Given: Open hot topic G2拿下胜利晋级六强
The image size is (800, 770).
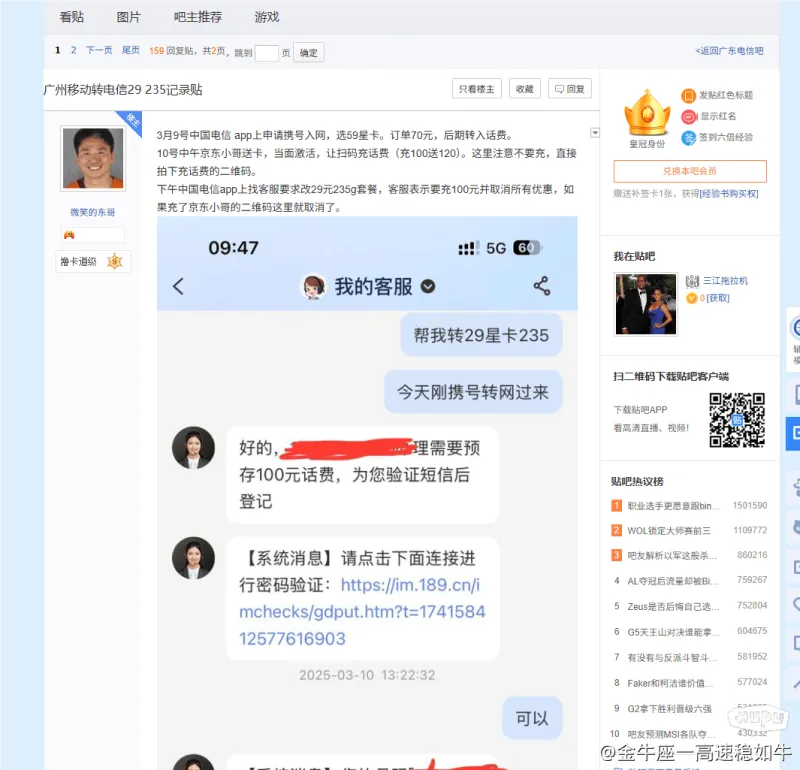Looking at the screenshot, I should (669, 708).
